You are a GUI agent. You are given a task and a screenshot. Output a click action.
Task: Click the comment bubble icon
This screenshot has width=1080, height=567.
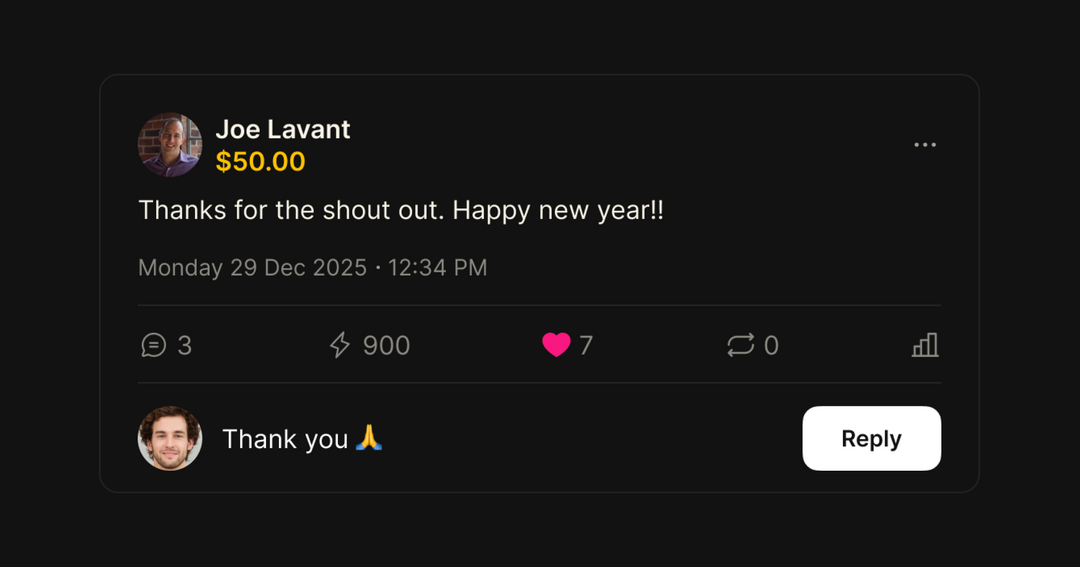point(153,346)
